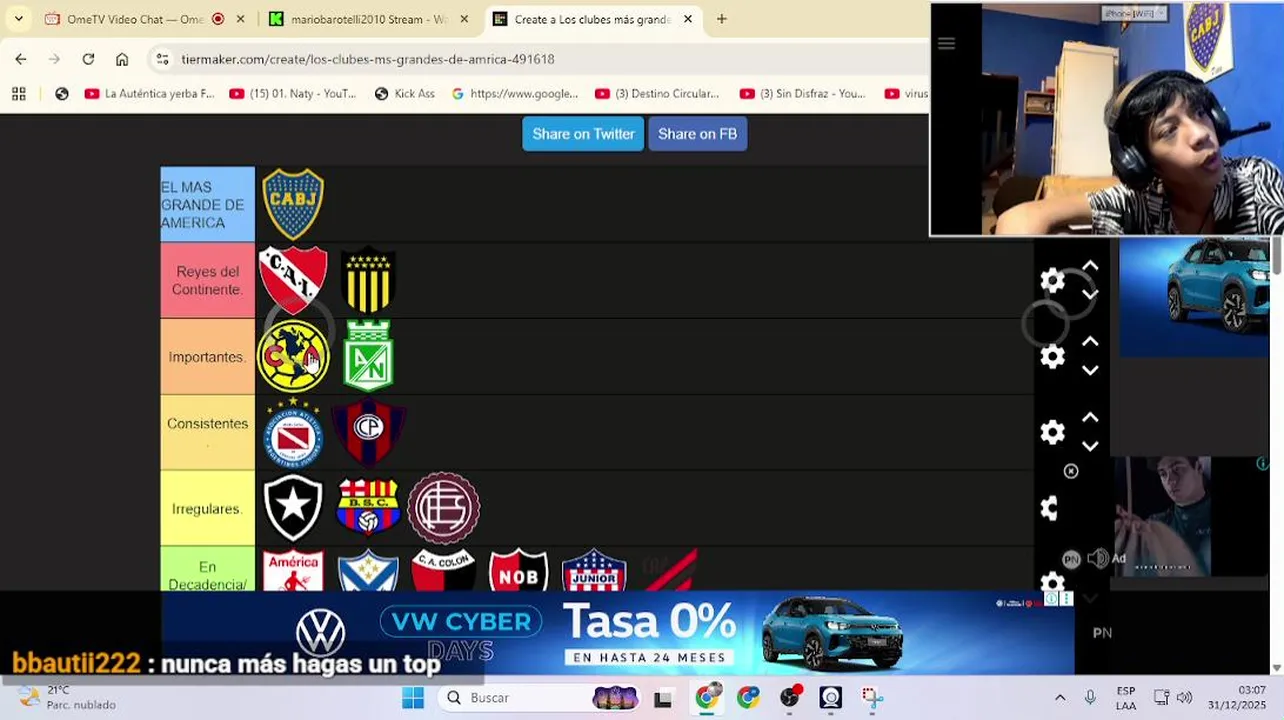Click the Reyes del Continente tier label
The image size is (1284, 720).
click(x=208, y=280)
